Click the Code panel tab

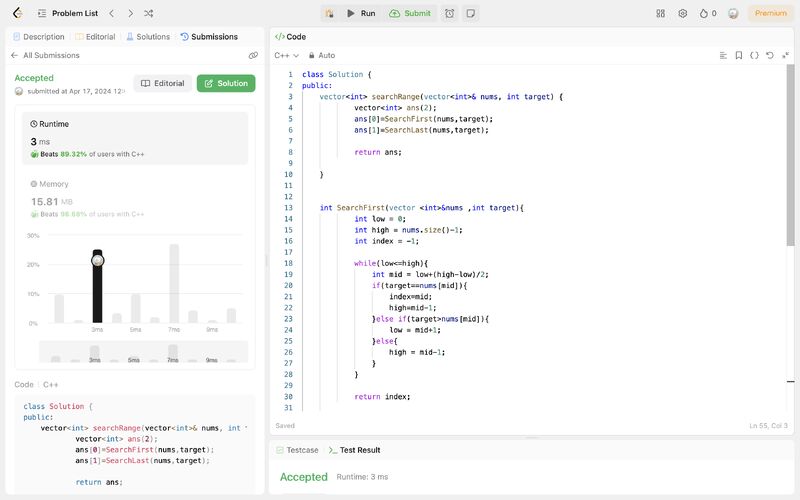(290, 37)
